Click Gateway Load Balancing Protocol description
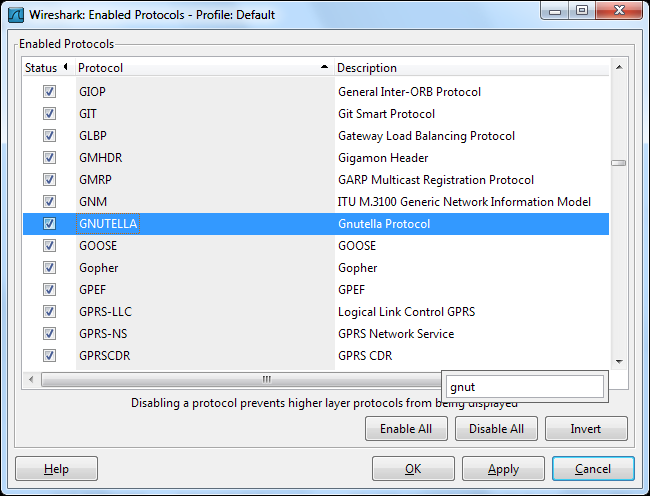This screenshot has width=650, height=496. pyautogui.click(x=427, y=135)
